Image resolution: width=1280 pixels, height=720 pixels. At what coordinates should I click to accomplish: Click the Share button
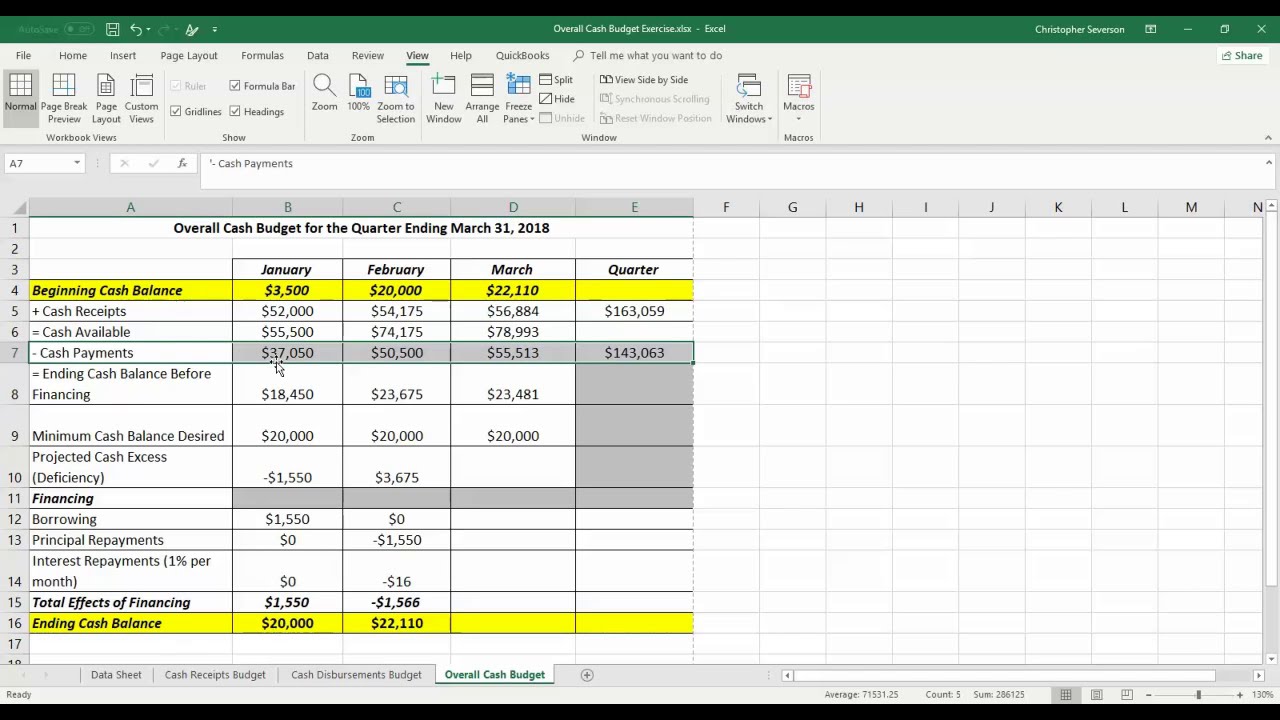1242,56
